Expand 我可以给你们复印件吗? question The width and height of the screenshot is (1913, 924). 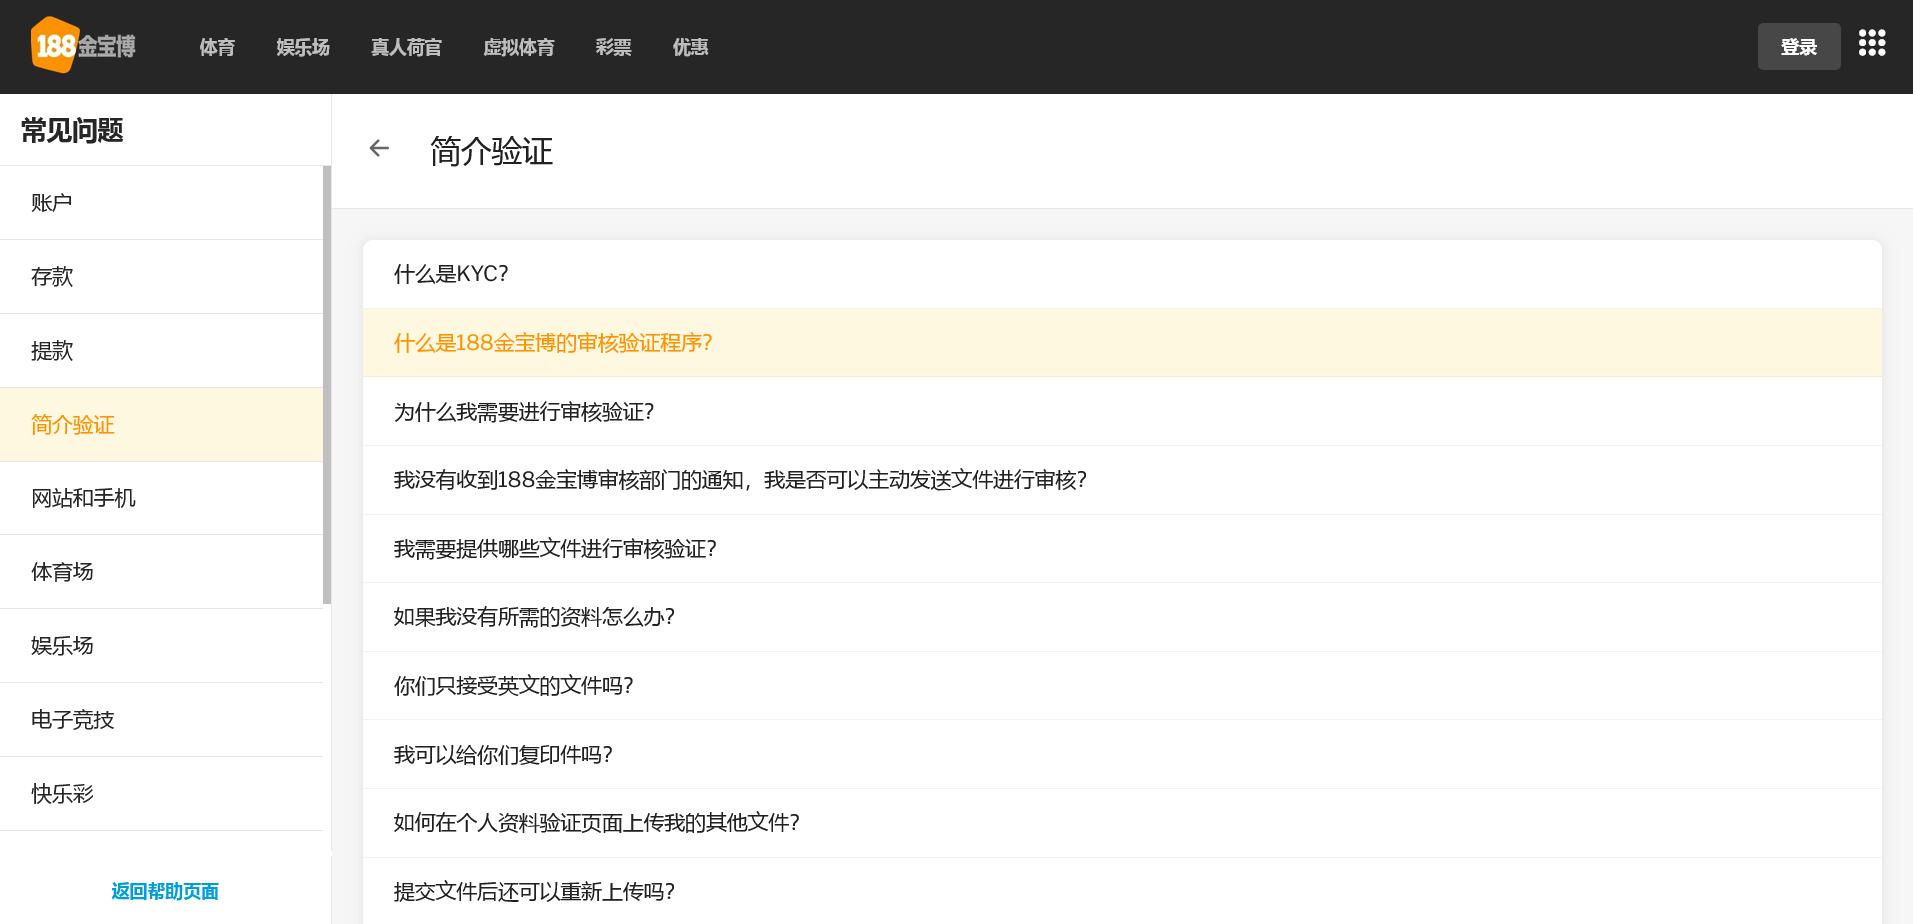[x=1122, y=755]
